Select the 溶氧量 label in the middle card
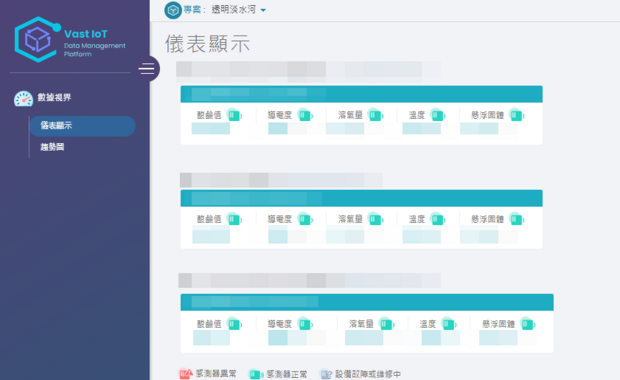The image size is (620, 380). (x=350, y=219)
